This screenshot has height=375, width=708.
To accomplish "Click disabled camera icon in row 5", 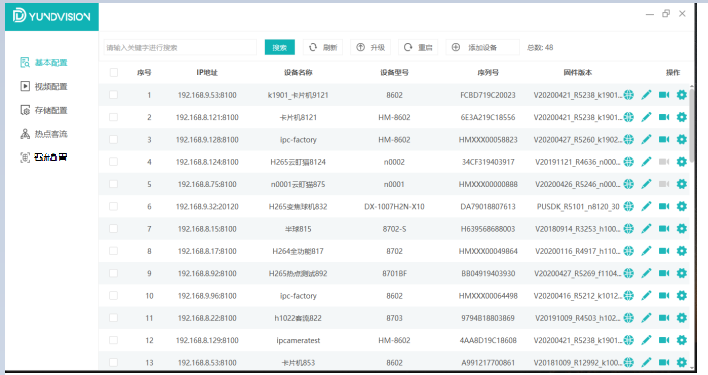I will pos(664,184).
